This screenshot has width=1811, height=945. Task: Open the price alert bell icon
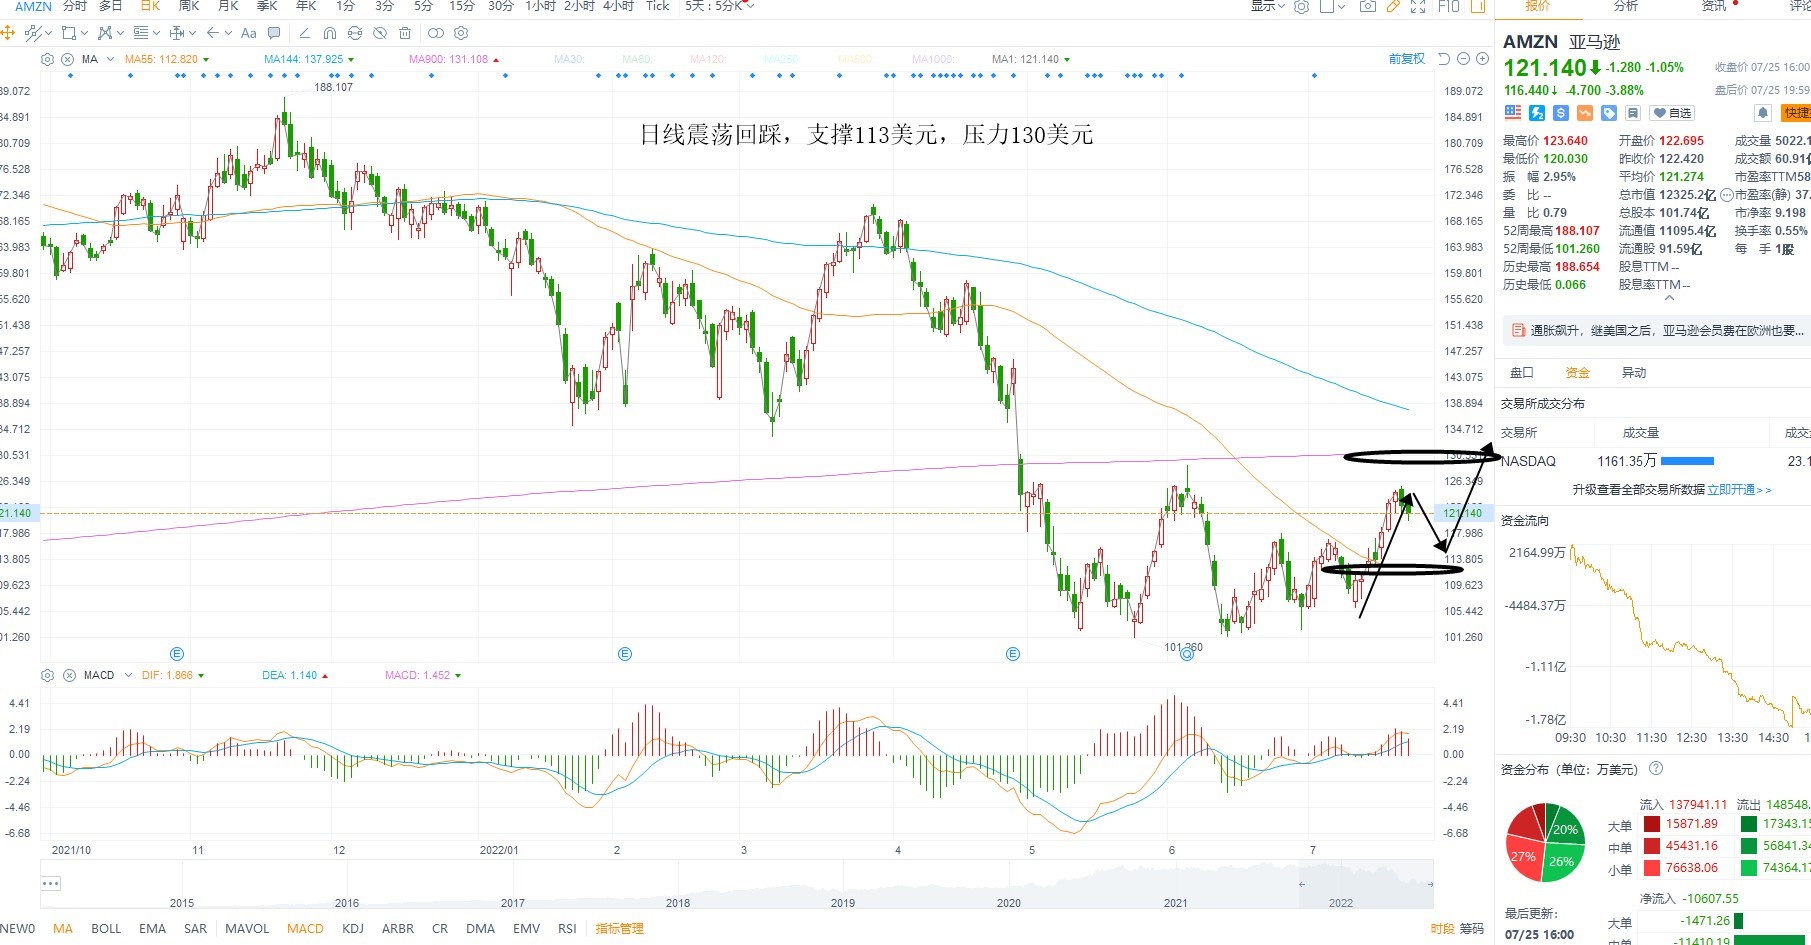point(1763,113)
